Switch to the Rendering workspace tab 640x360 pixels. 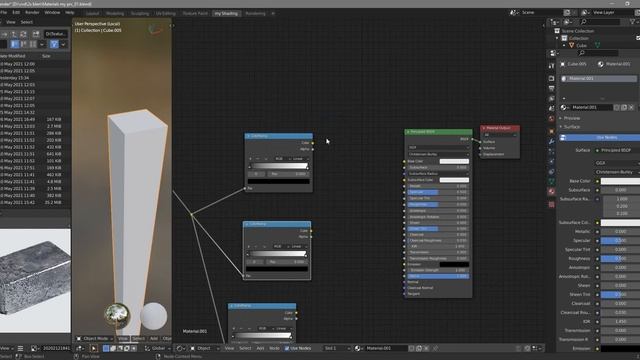(x=255, y=13)
